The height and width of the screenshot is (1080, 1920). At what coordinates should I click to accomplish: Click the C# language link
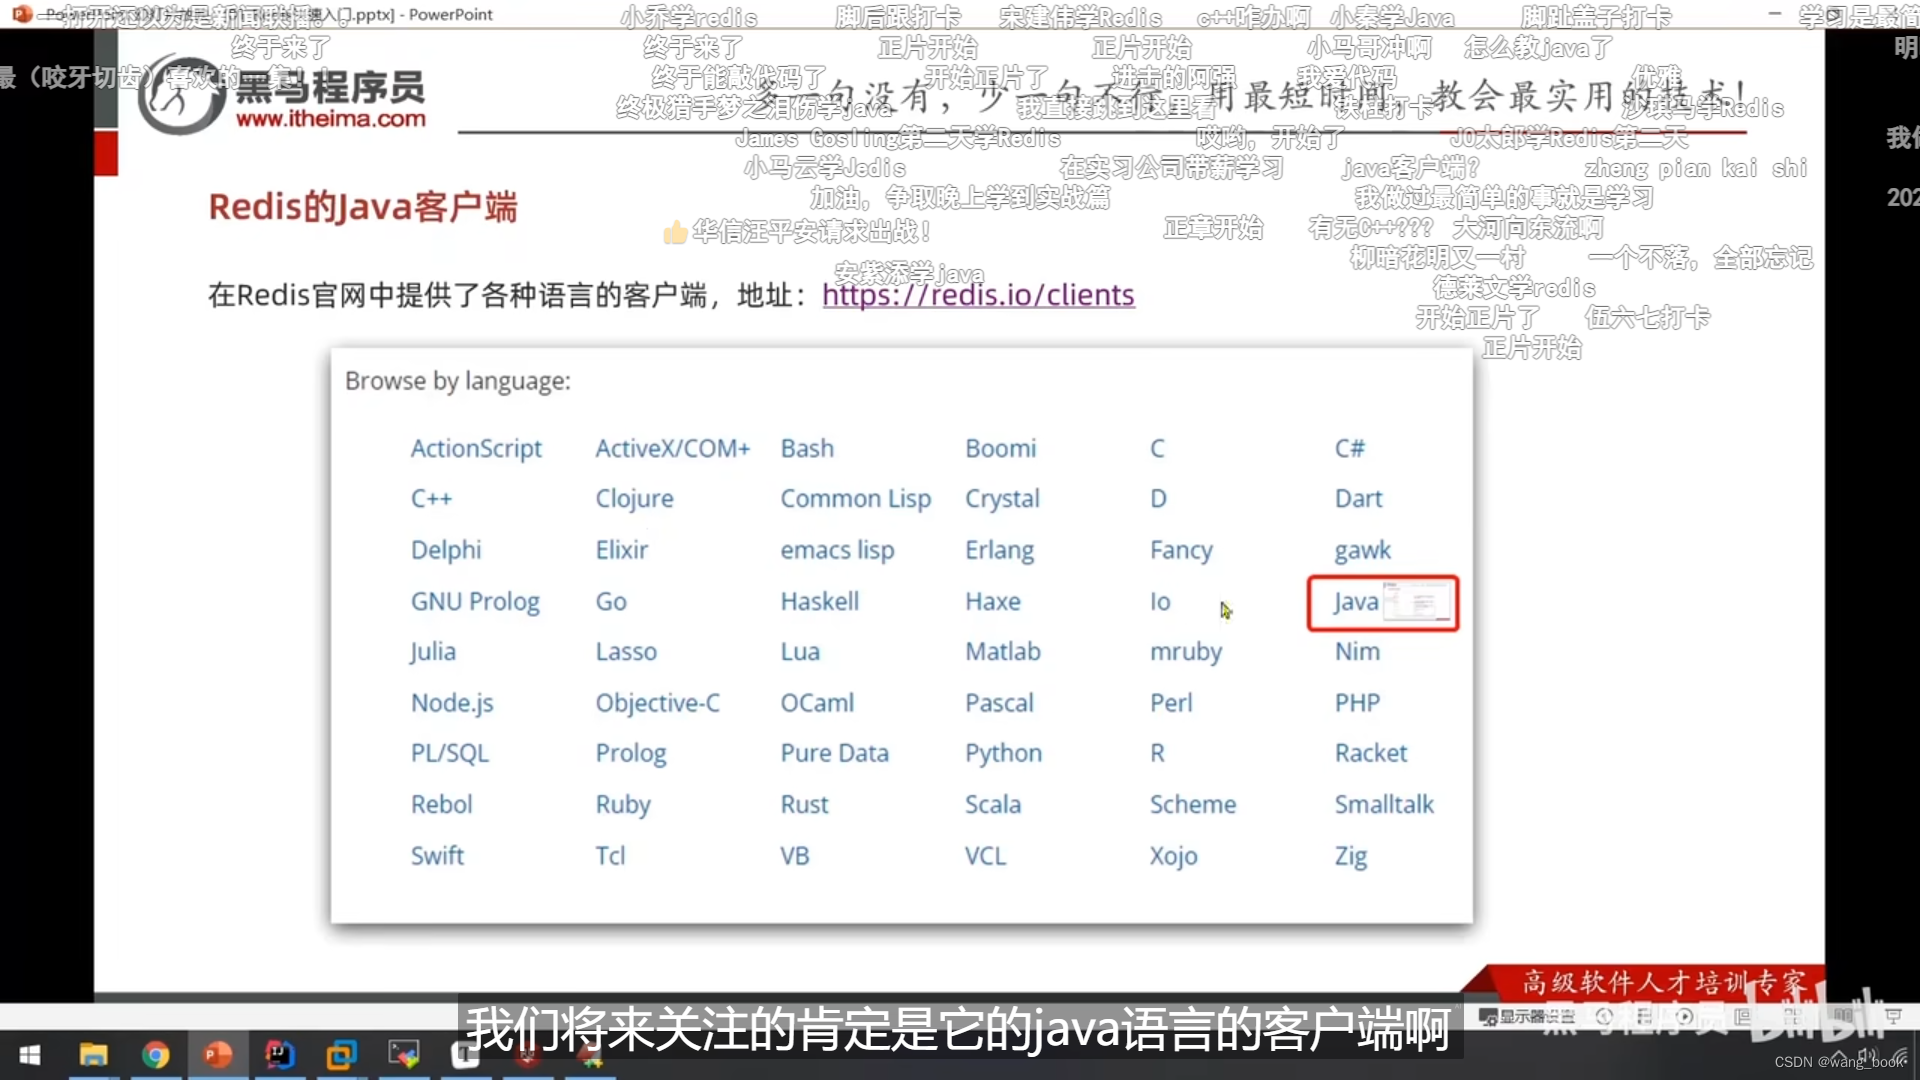1349,449
